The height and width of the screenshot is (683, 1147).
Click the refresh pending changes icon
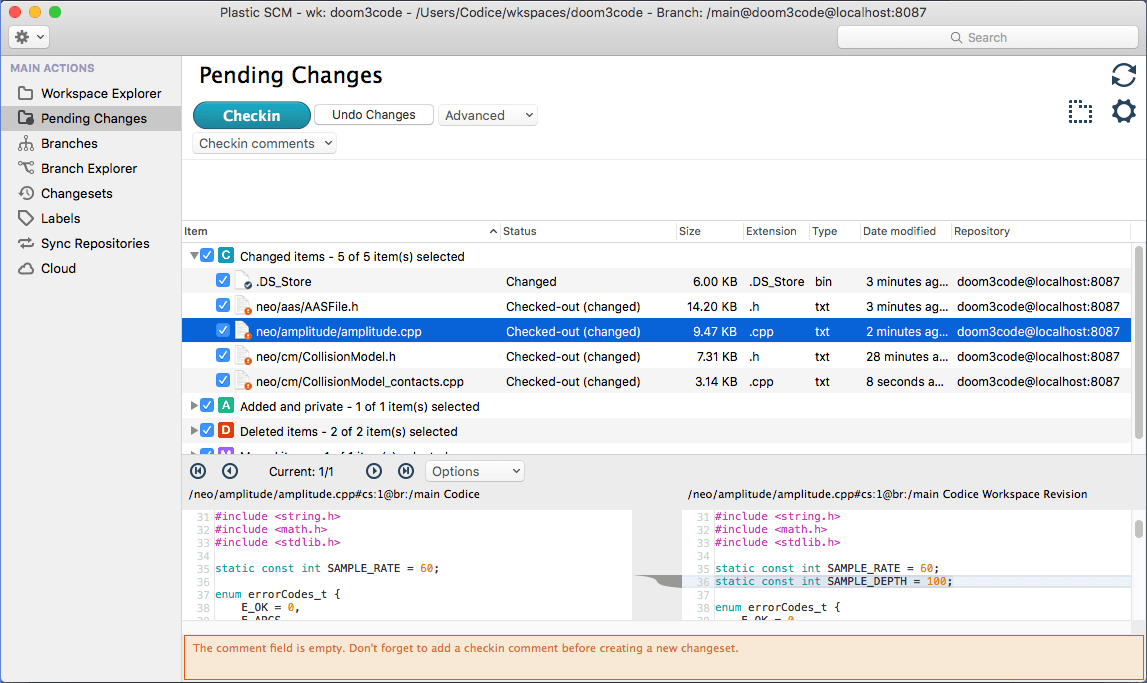tap(1123, 75)
